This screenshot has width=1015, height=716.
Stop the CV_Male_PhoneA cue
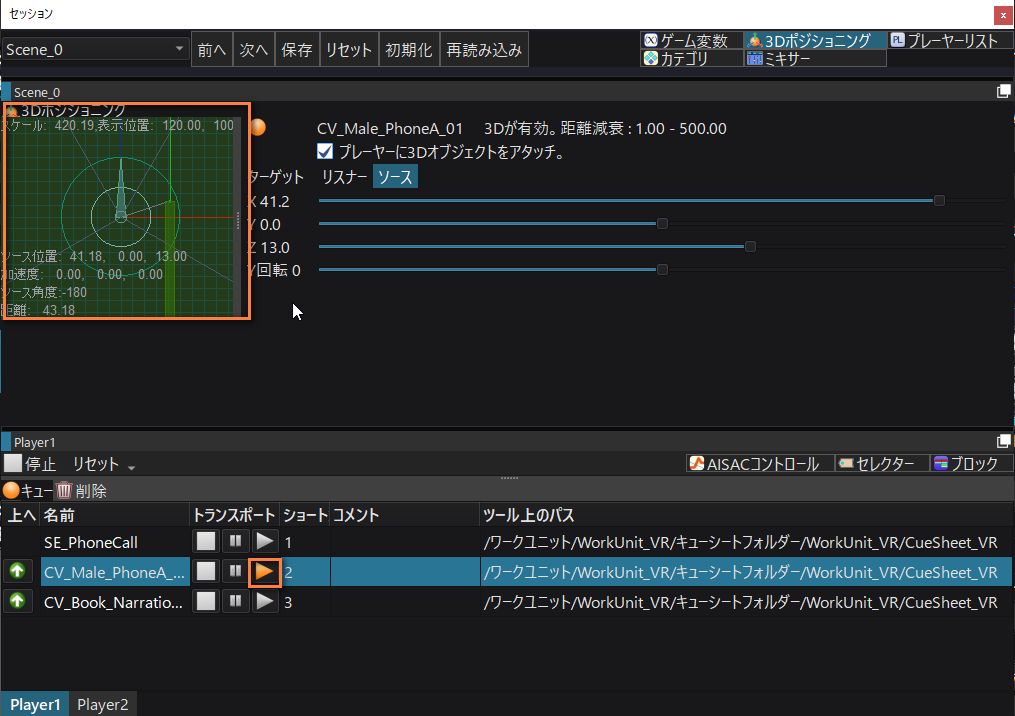[206, 571]
